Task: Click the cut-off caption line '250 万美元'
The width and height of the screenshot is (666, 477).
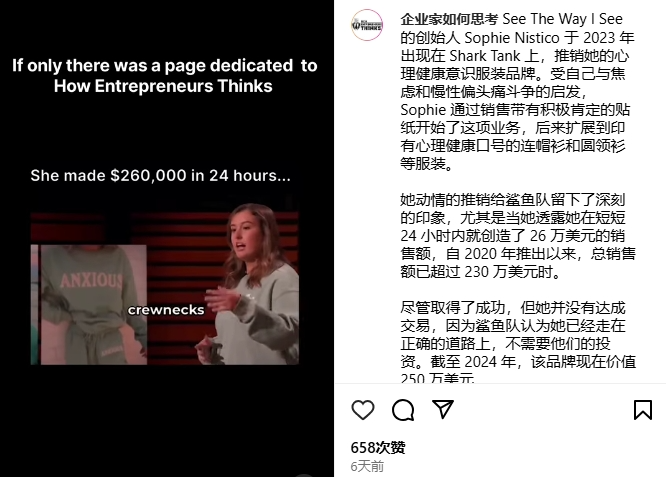Action: click(437, 377)
